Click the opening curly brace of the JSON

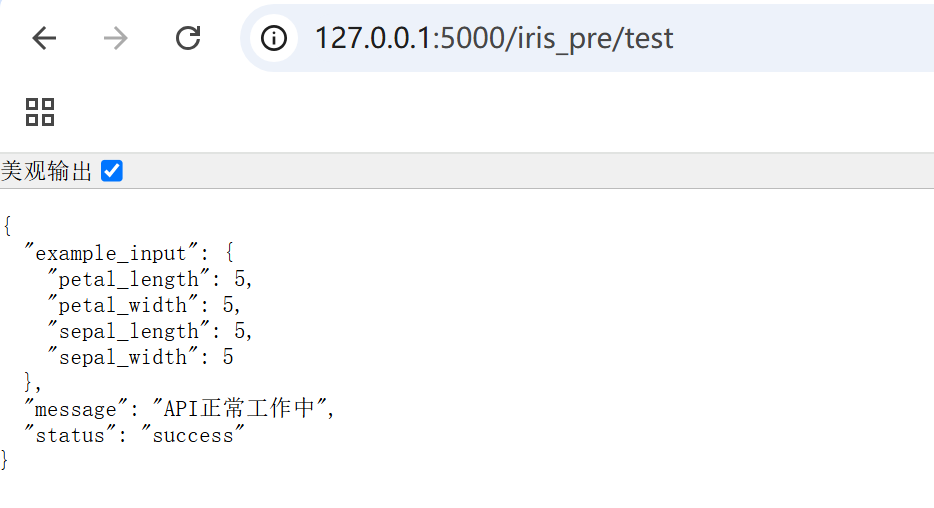coord(7,226)
